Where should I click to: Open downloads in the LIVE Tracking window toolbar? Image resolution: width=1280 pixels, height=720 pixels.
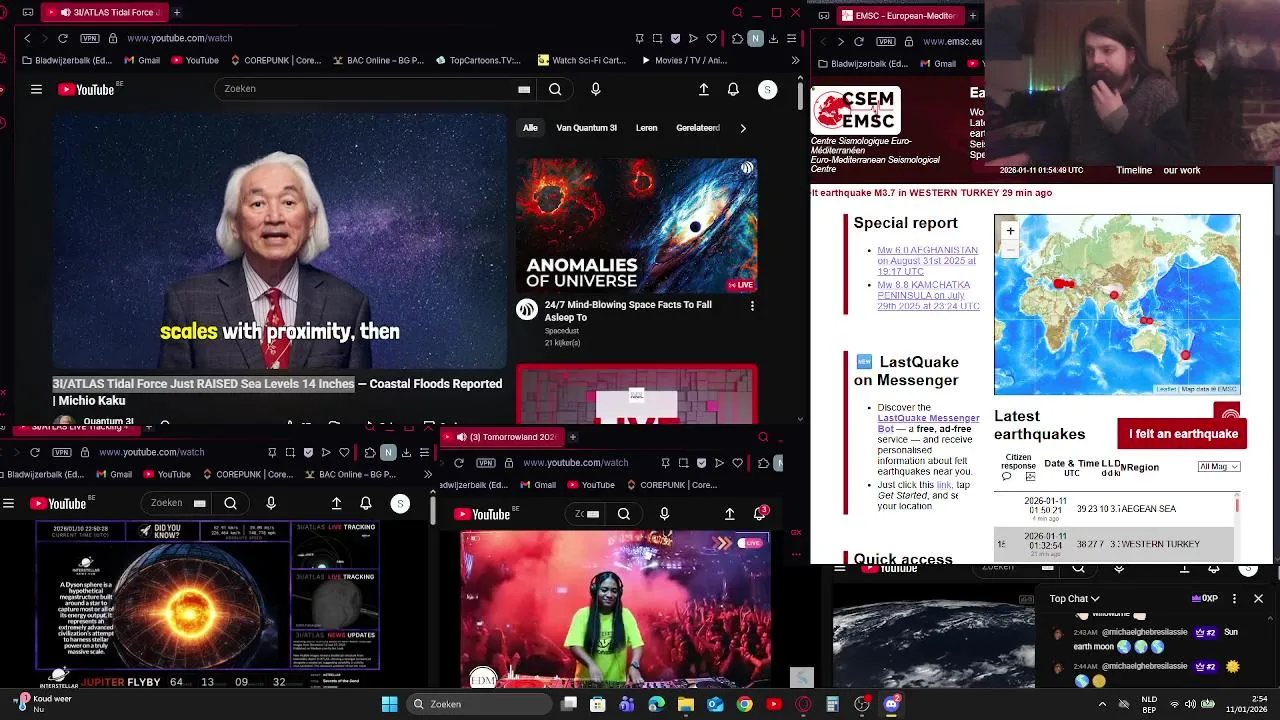pyautogui.click(x=406, y=452)
